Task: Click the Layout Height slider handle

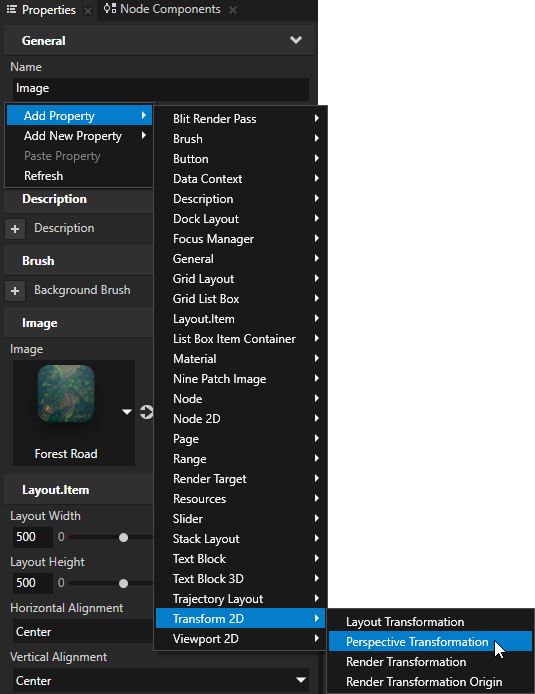Action: 123,583
